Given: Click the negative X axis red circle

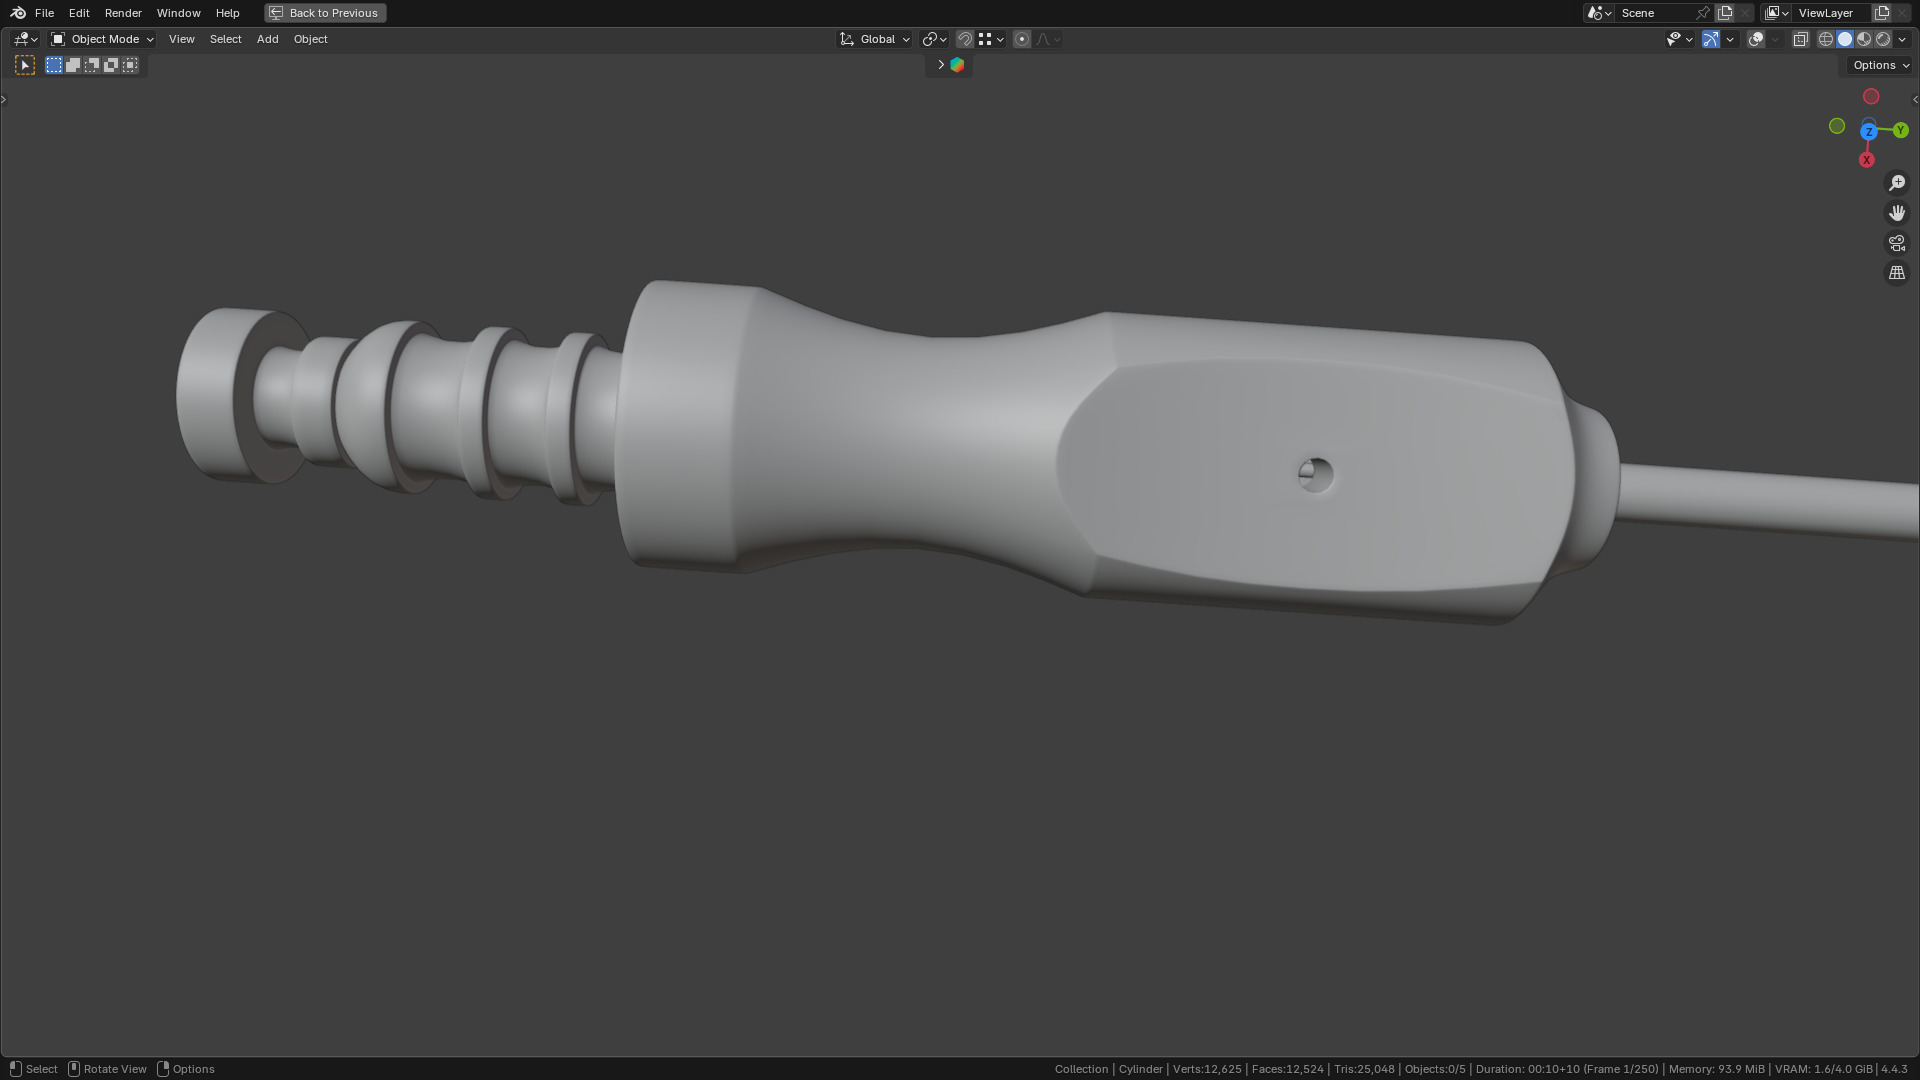Looking at the screenshot, I should 1871,97.
